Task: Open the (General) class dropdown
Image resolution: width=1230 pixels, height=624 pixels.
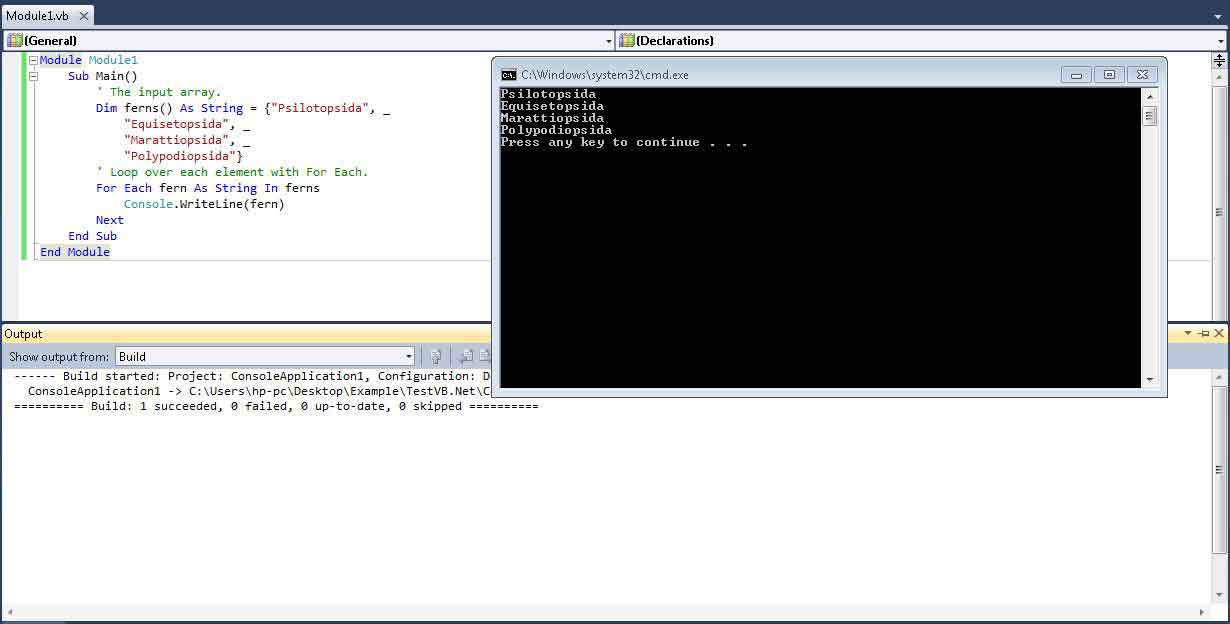Action: tap(308, 41)
